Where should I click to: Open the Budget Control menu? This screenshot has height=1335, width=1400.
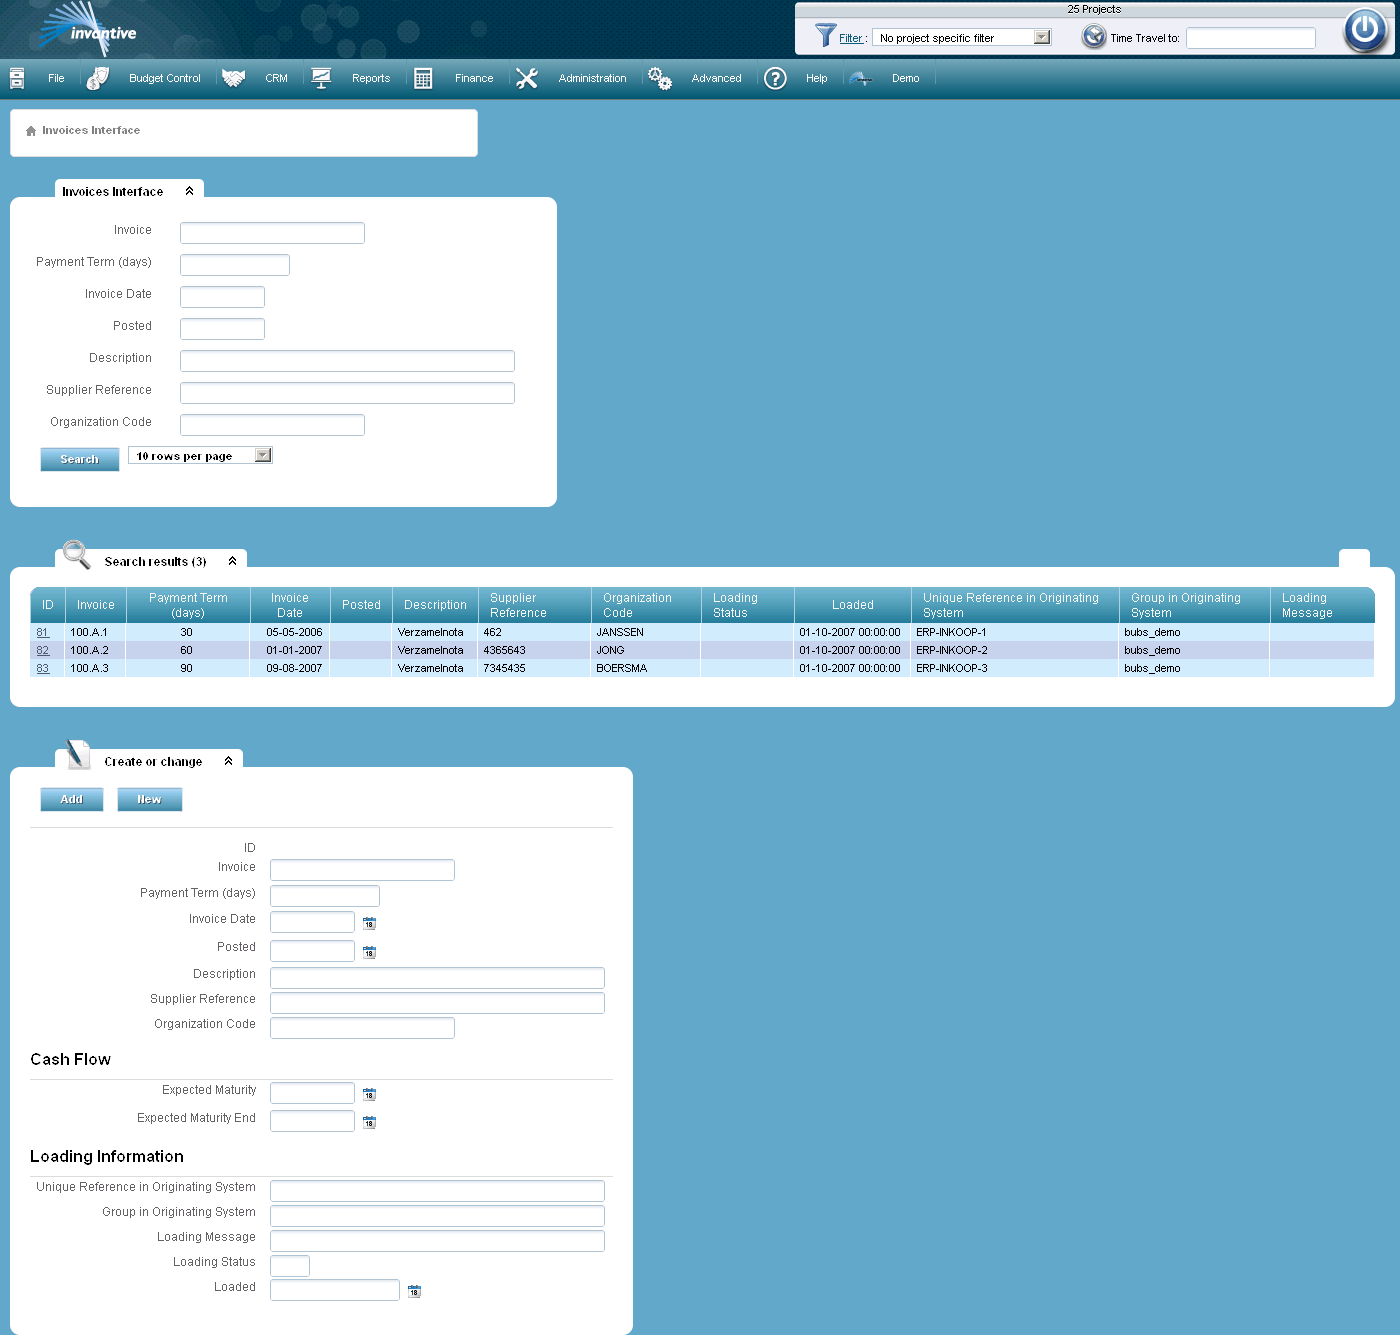click(165, 78)
